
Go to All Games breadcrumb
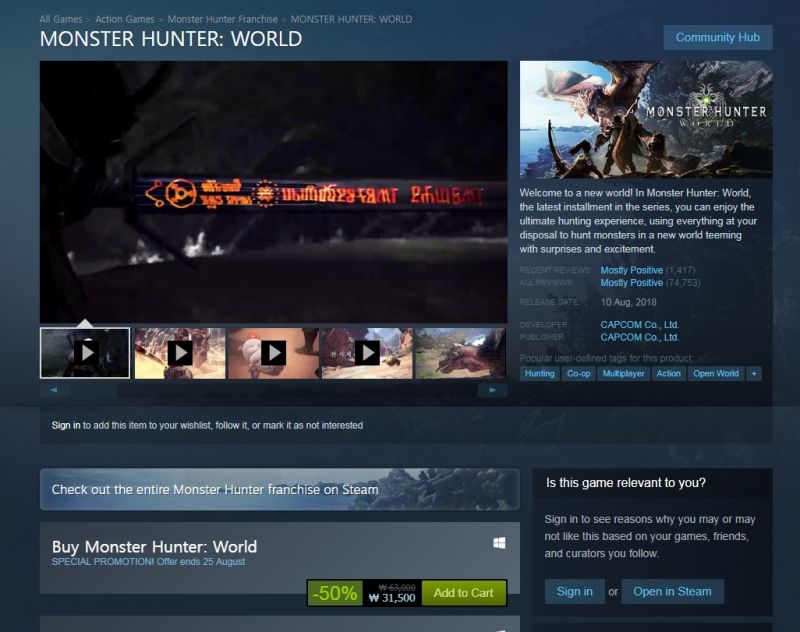(60, 19)
